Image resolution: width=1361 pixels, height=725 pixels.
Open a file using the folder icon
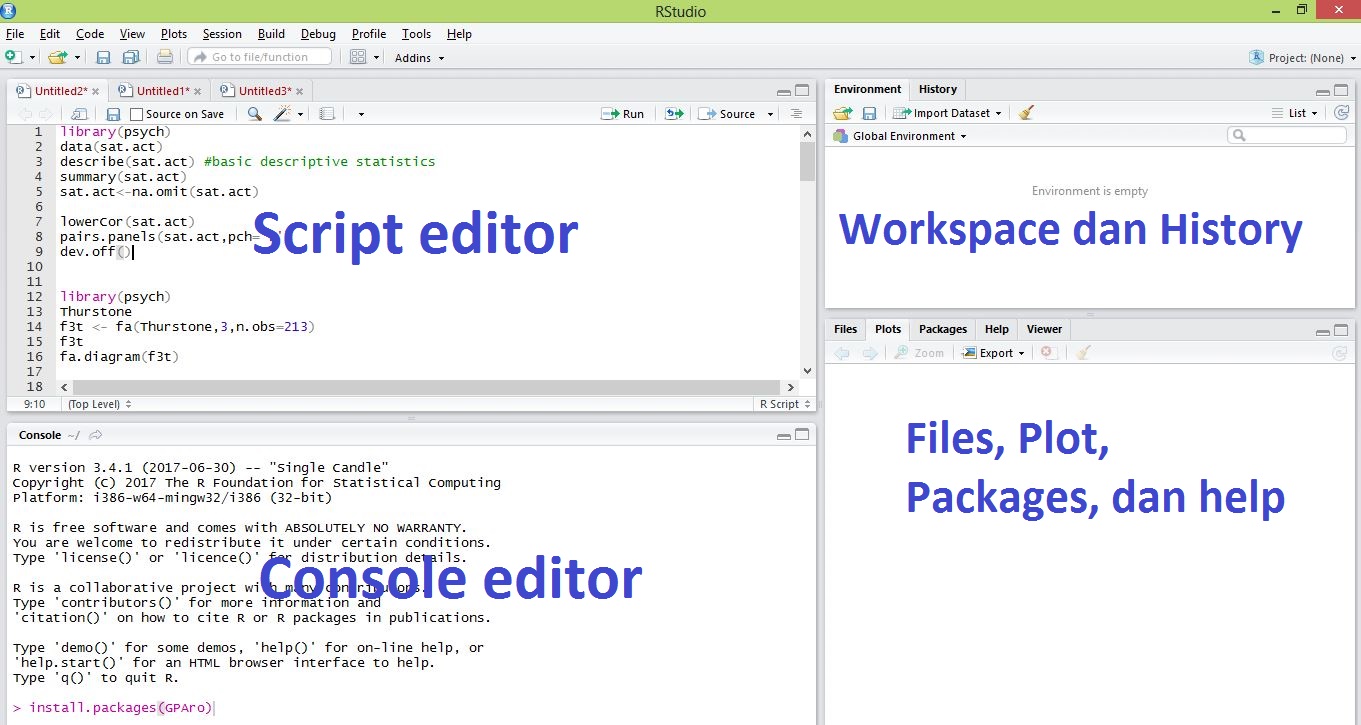[58, 57]
